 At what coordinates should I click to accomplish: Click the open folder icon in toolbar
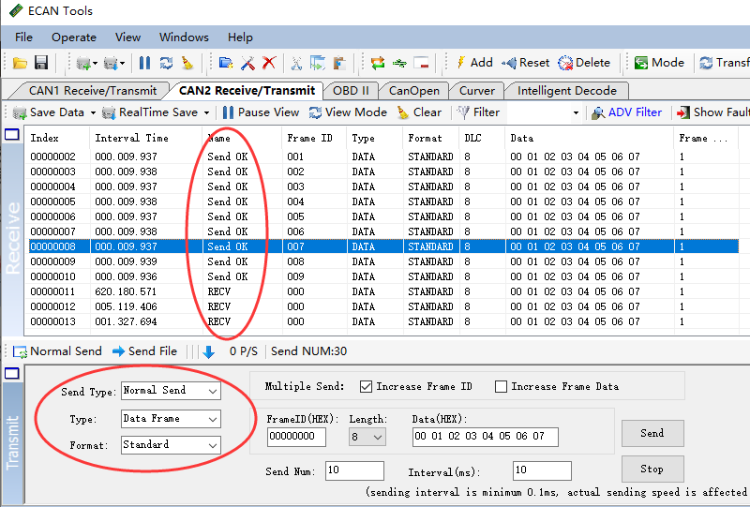point(20,63)
